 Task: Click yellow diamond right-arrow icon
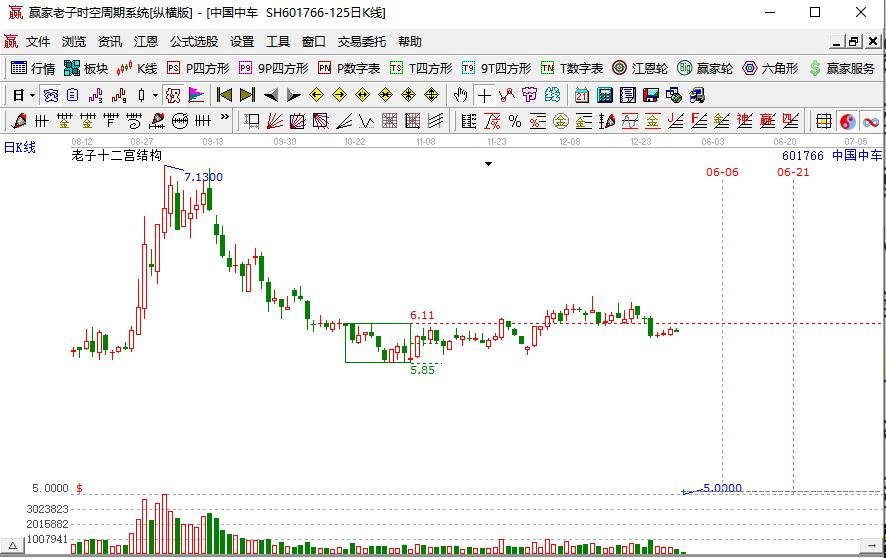click(x=340, y=95)
